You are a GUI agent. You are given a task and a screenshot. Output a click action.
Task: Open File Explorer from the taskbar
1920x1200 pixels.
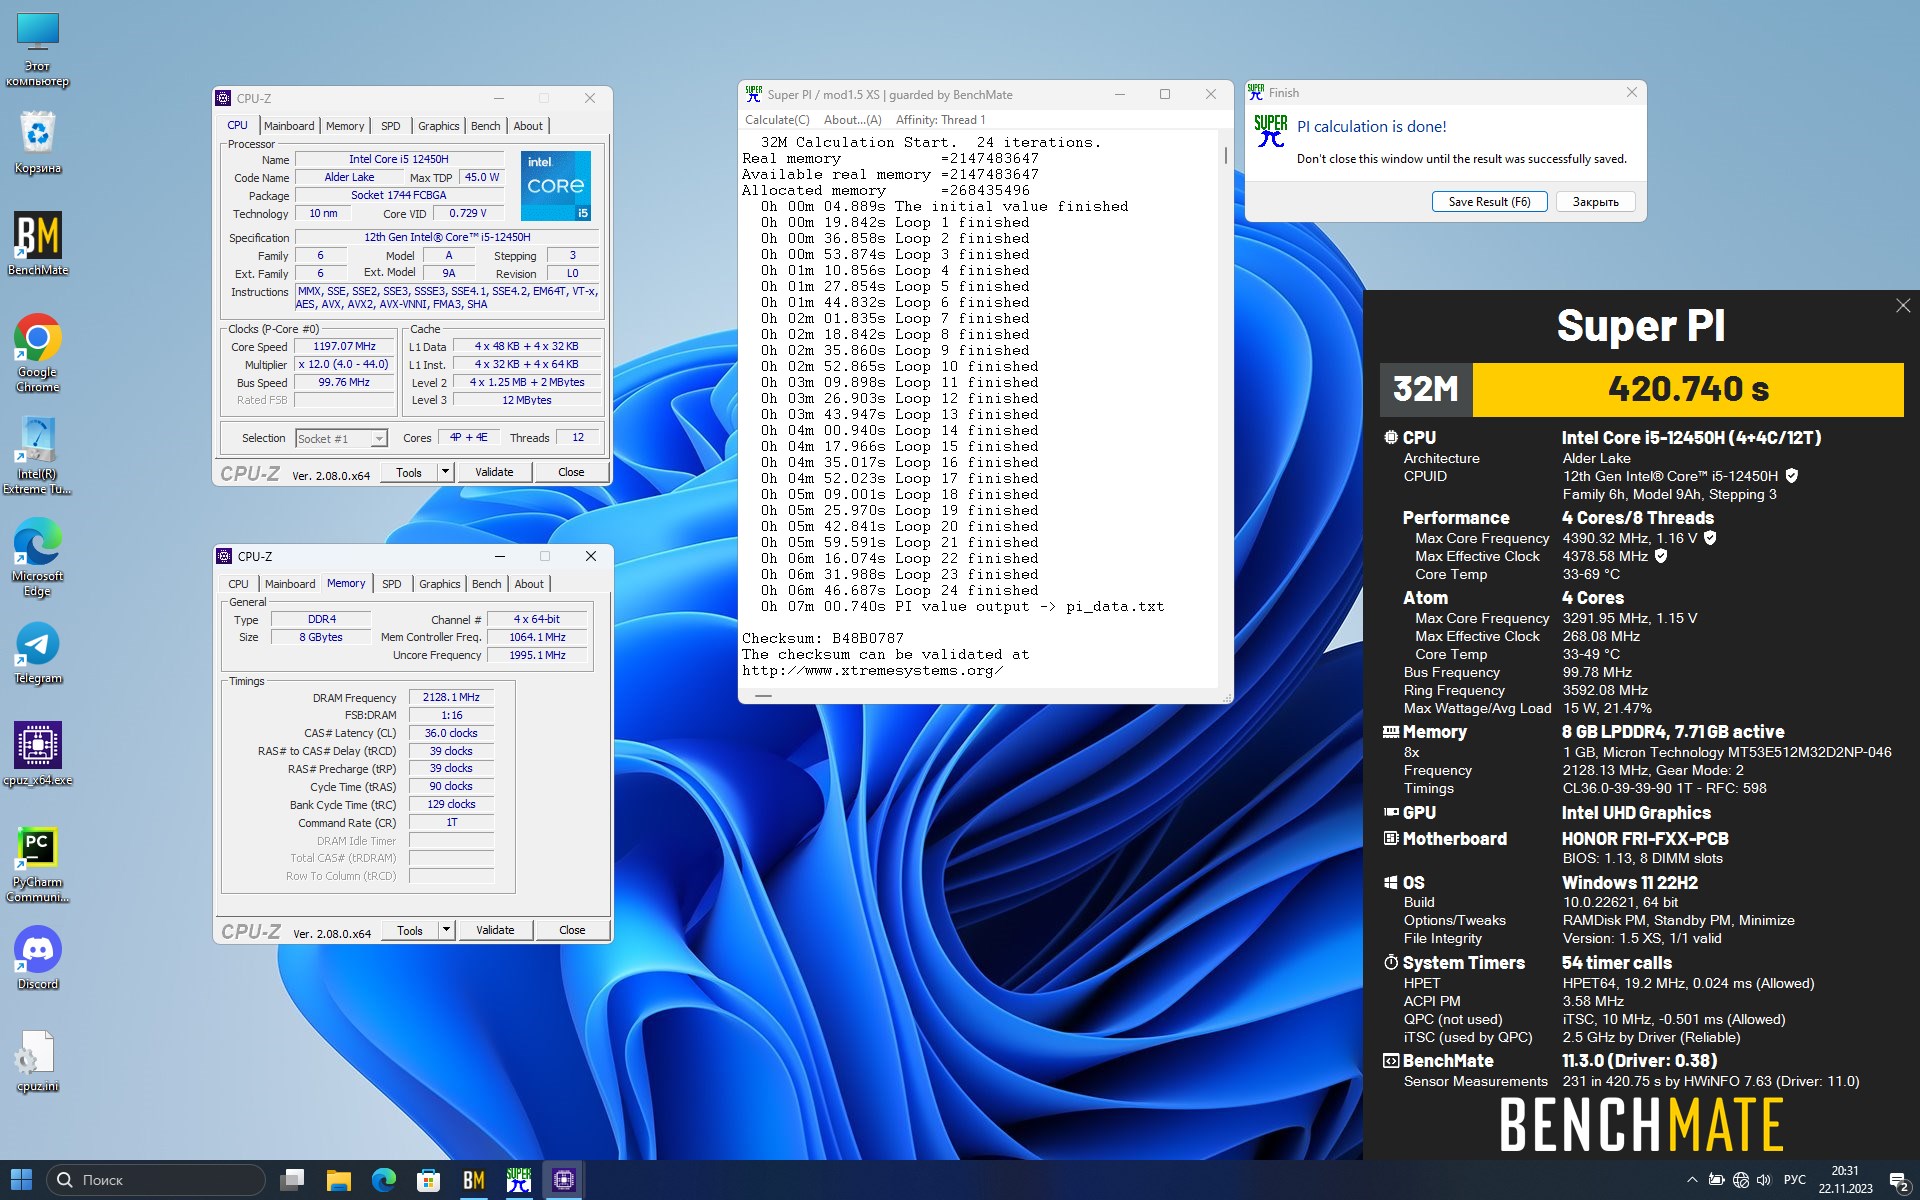click(339, 1180)
